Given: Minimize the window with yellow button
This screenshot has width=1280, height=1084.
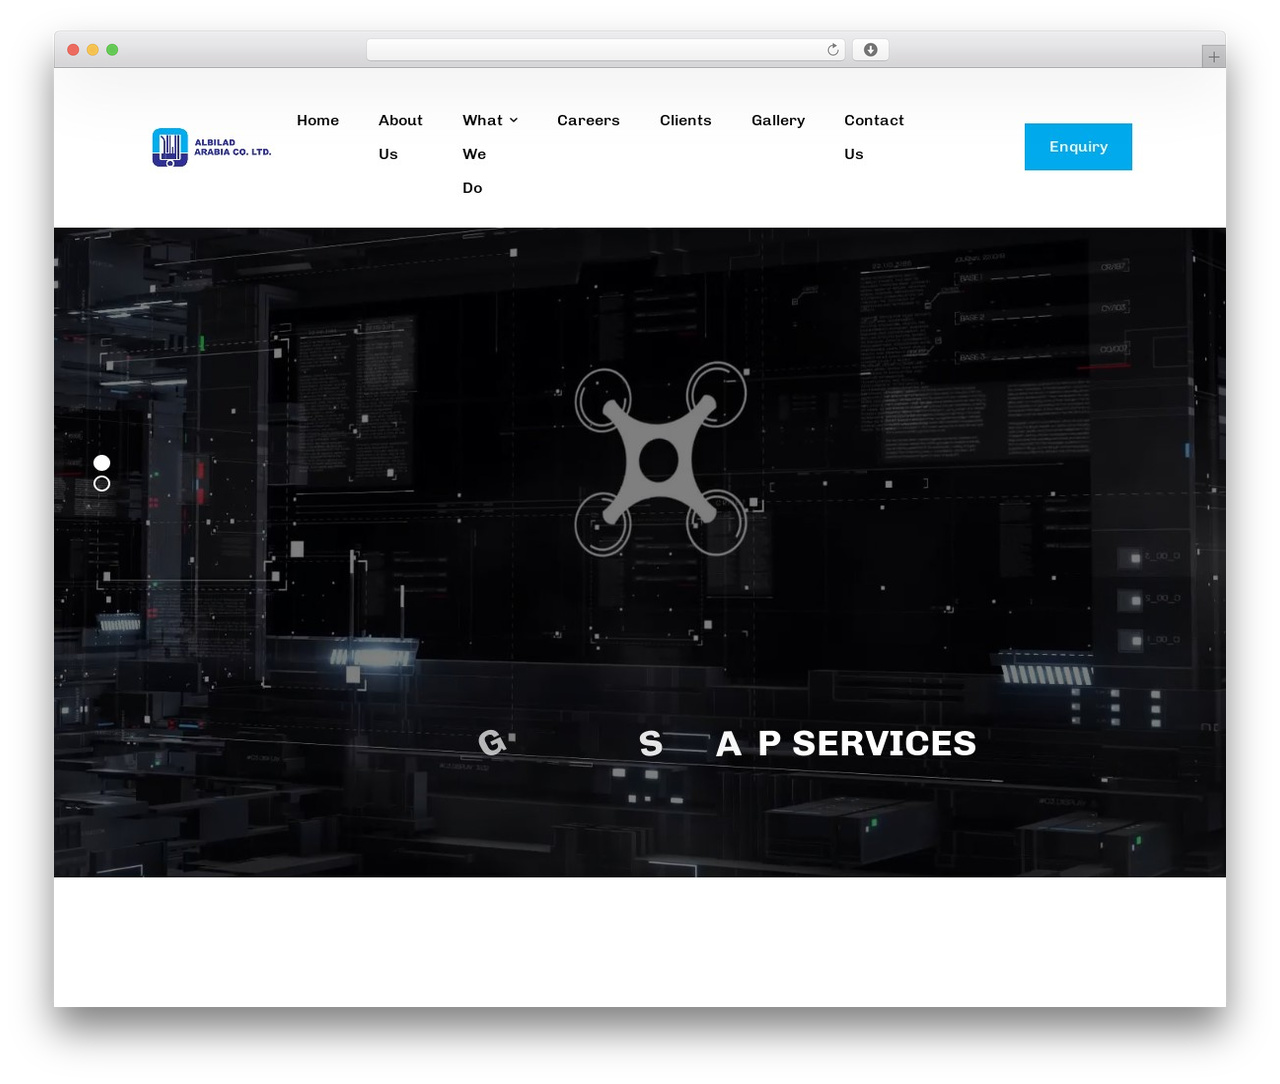Looking at the screenshot, I should 93,50.
